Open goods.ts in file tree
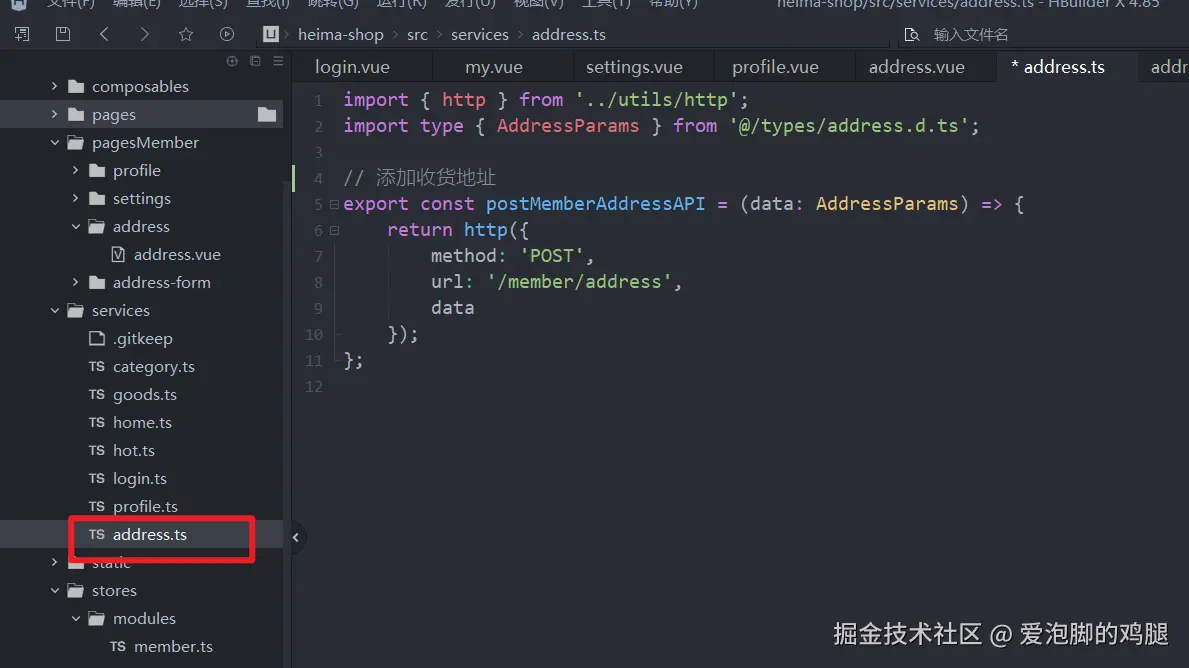 [145, 394]
